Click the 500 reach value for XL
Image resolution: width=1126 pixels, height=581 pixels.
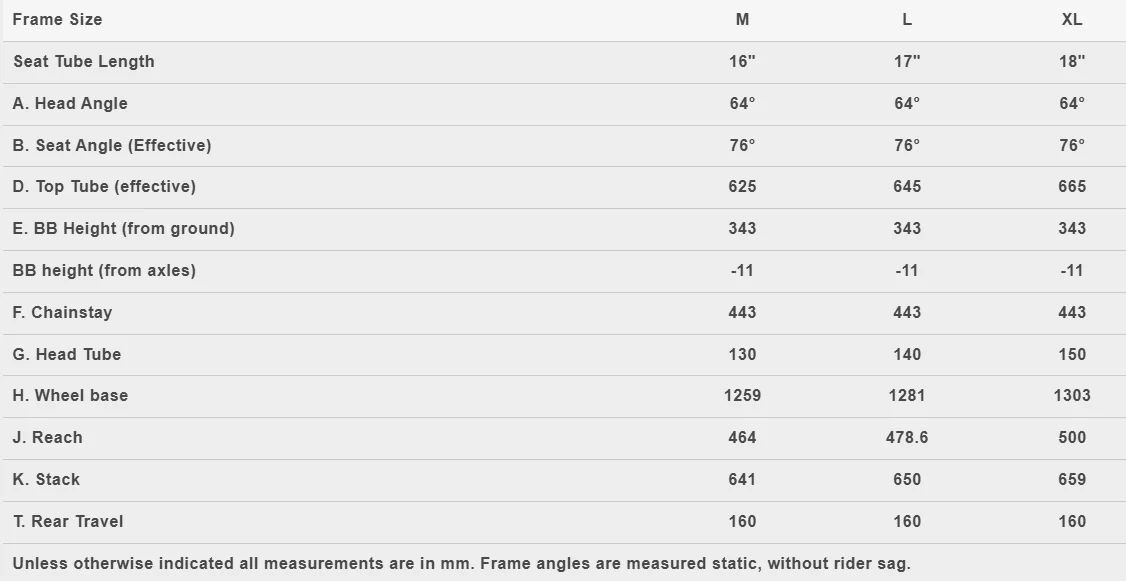[x=1072, y=437]
